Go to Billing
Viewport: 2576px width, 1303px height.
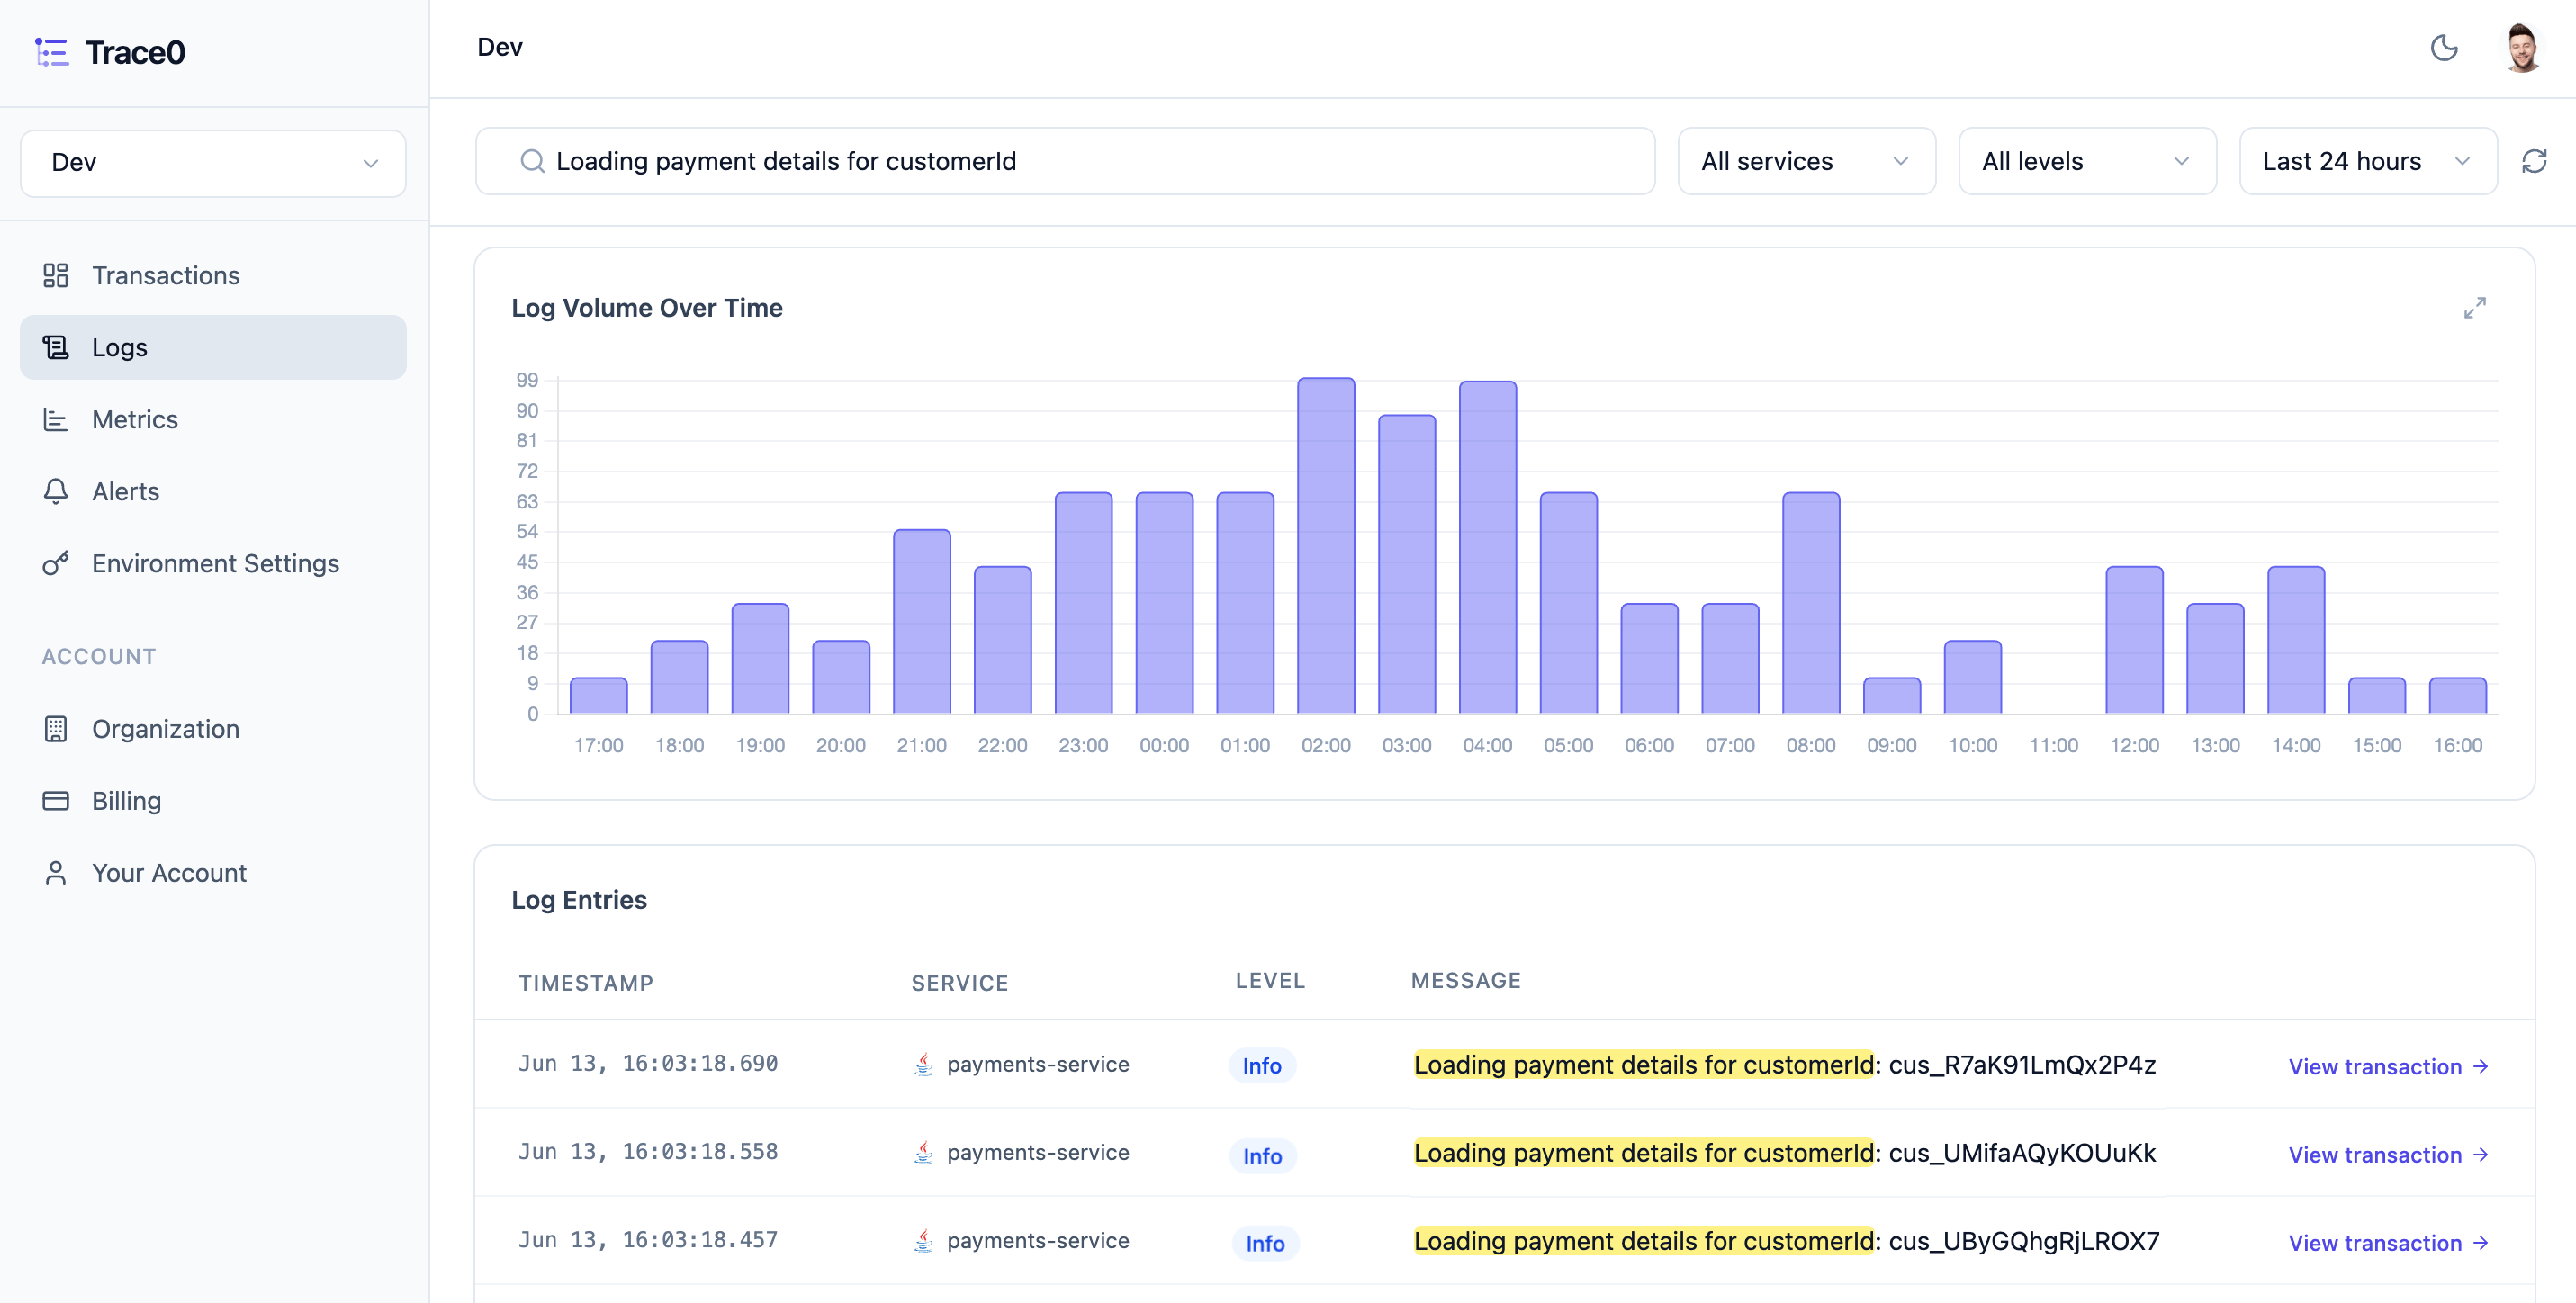coord(213,801)
